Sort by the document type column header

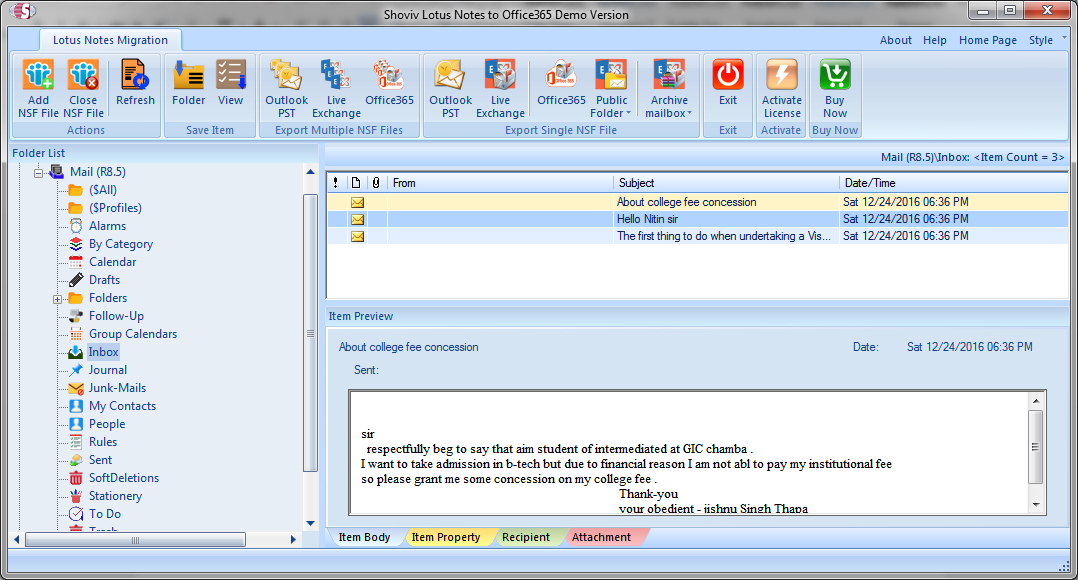click(356, 183)
